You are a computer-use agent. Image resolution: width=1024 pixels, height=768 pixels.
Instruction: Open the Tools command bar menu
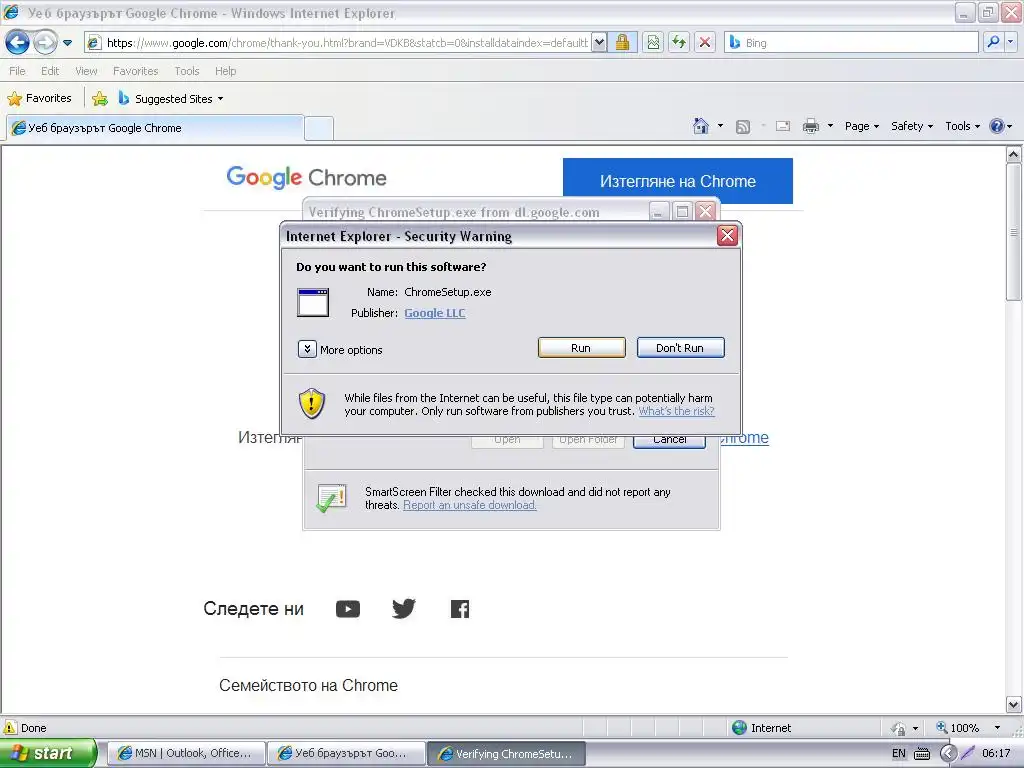(x=963, y=126)
